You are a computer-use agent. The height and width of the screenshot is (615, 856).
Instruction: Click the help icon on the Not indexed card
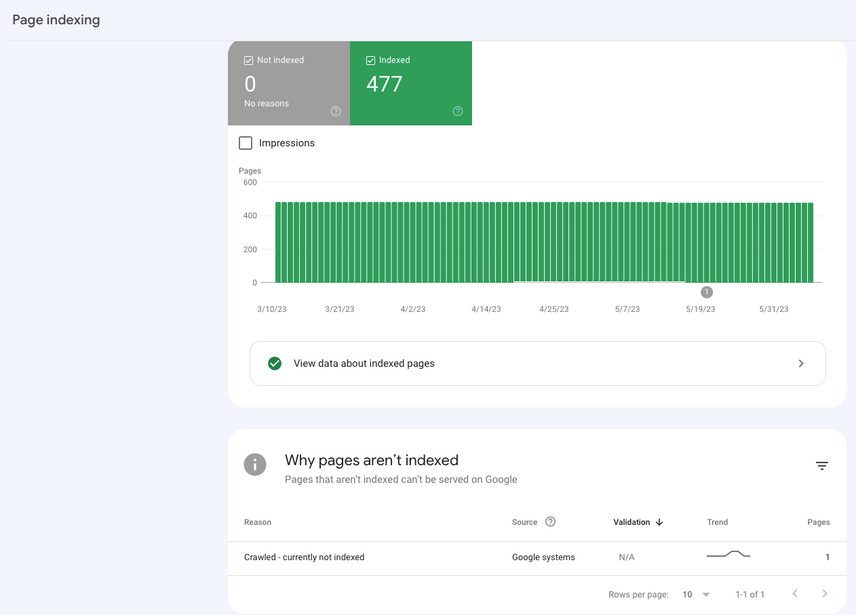coord(335,111)
